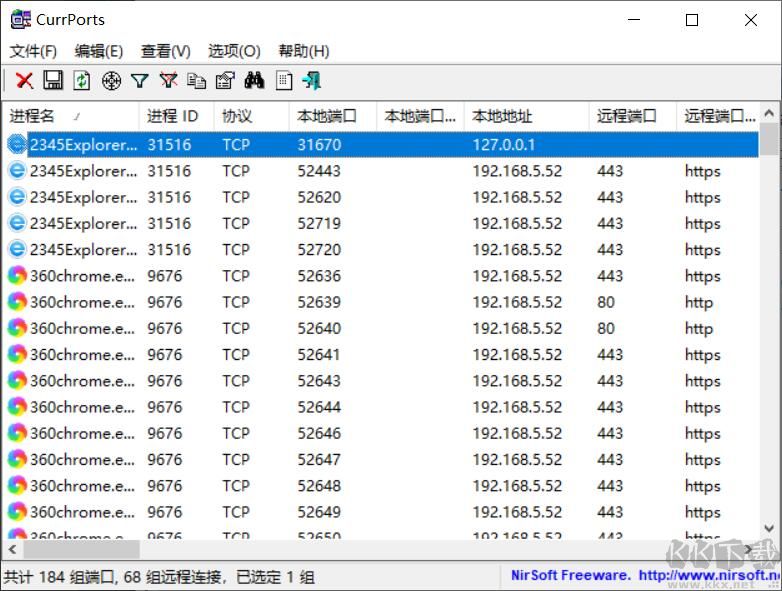Click the horizontal scrollbar right arrow
Image resolution: width=782 pixels, height=591 pixels.
[751, 549]
